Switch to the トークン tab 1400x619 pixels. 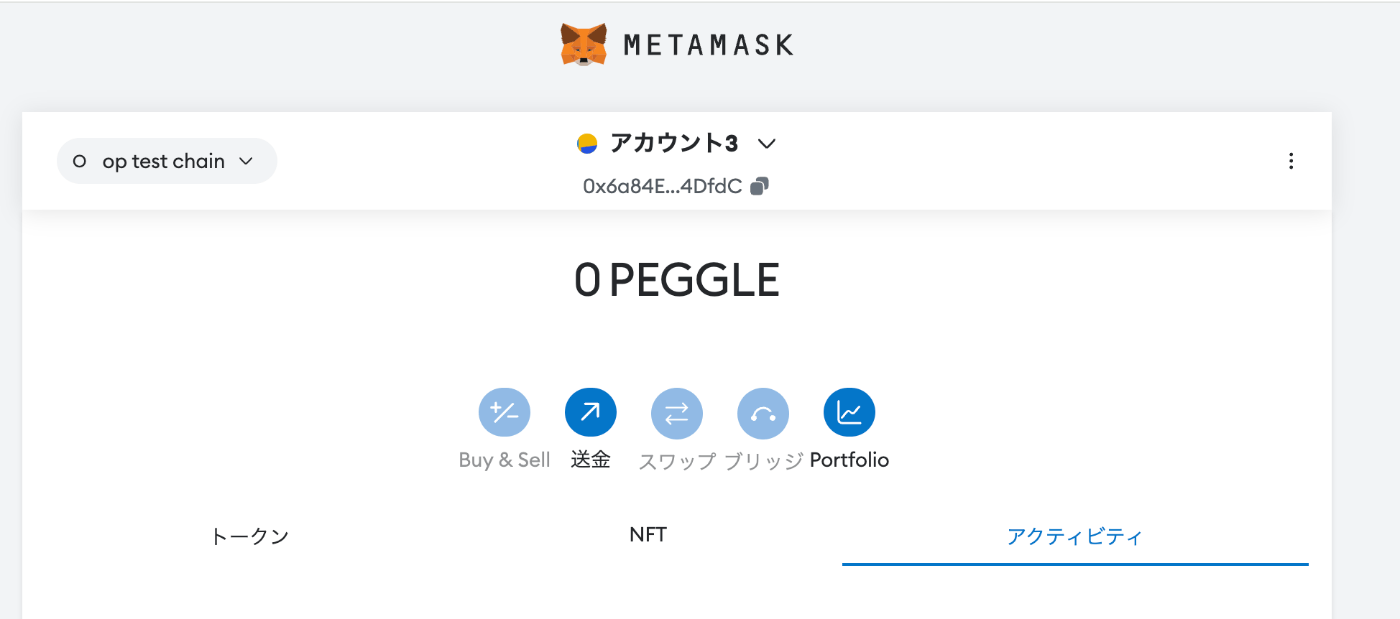pos(250,536)
